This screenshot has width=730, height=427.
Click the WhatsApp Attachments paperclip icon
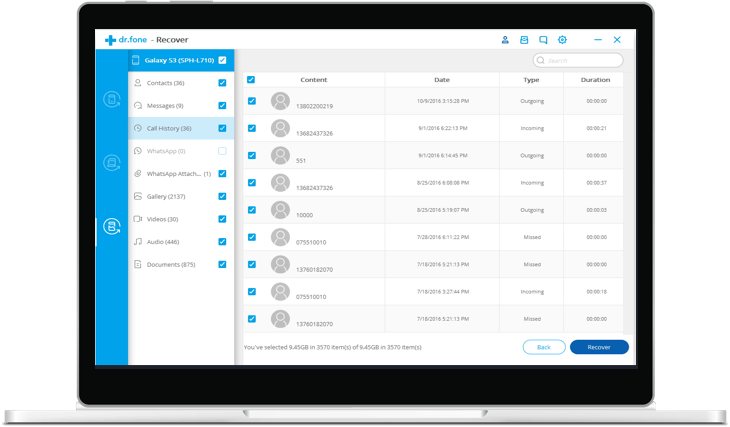click(x=138, y=174)
